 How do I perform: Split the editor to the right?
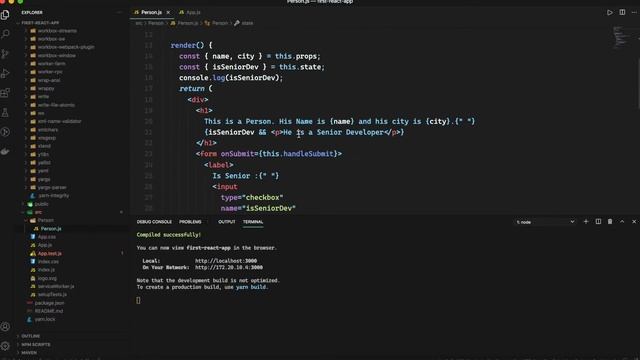622,13
